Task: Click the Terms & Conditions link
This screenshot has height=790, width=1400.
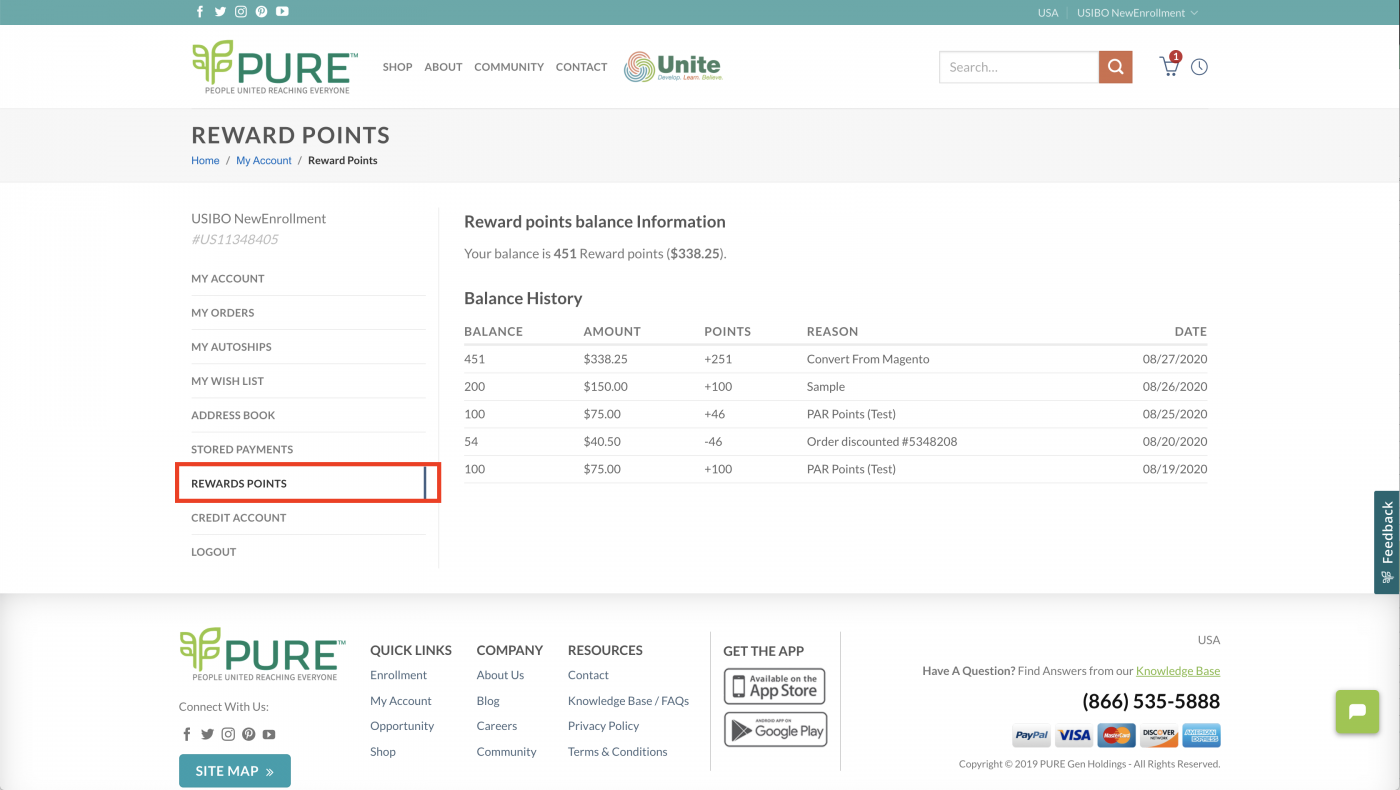Action: pos(617,752)
